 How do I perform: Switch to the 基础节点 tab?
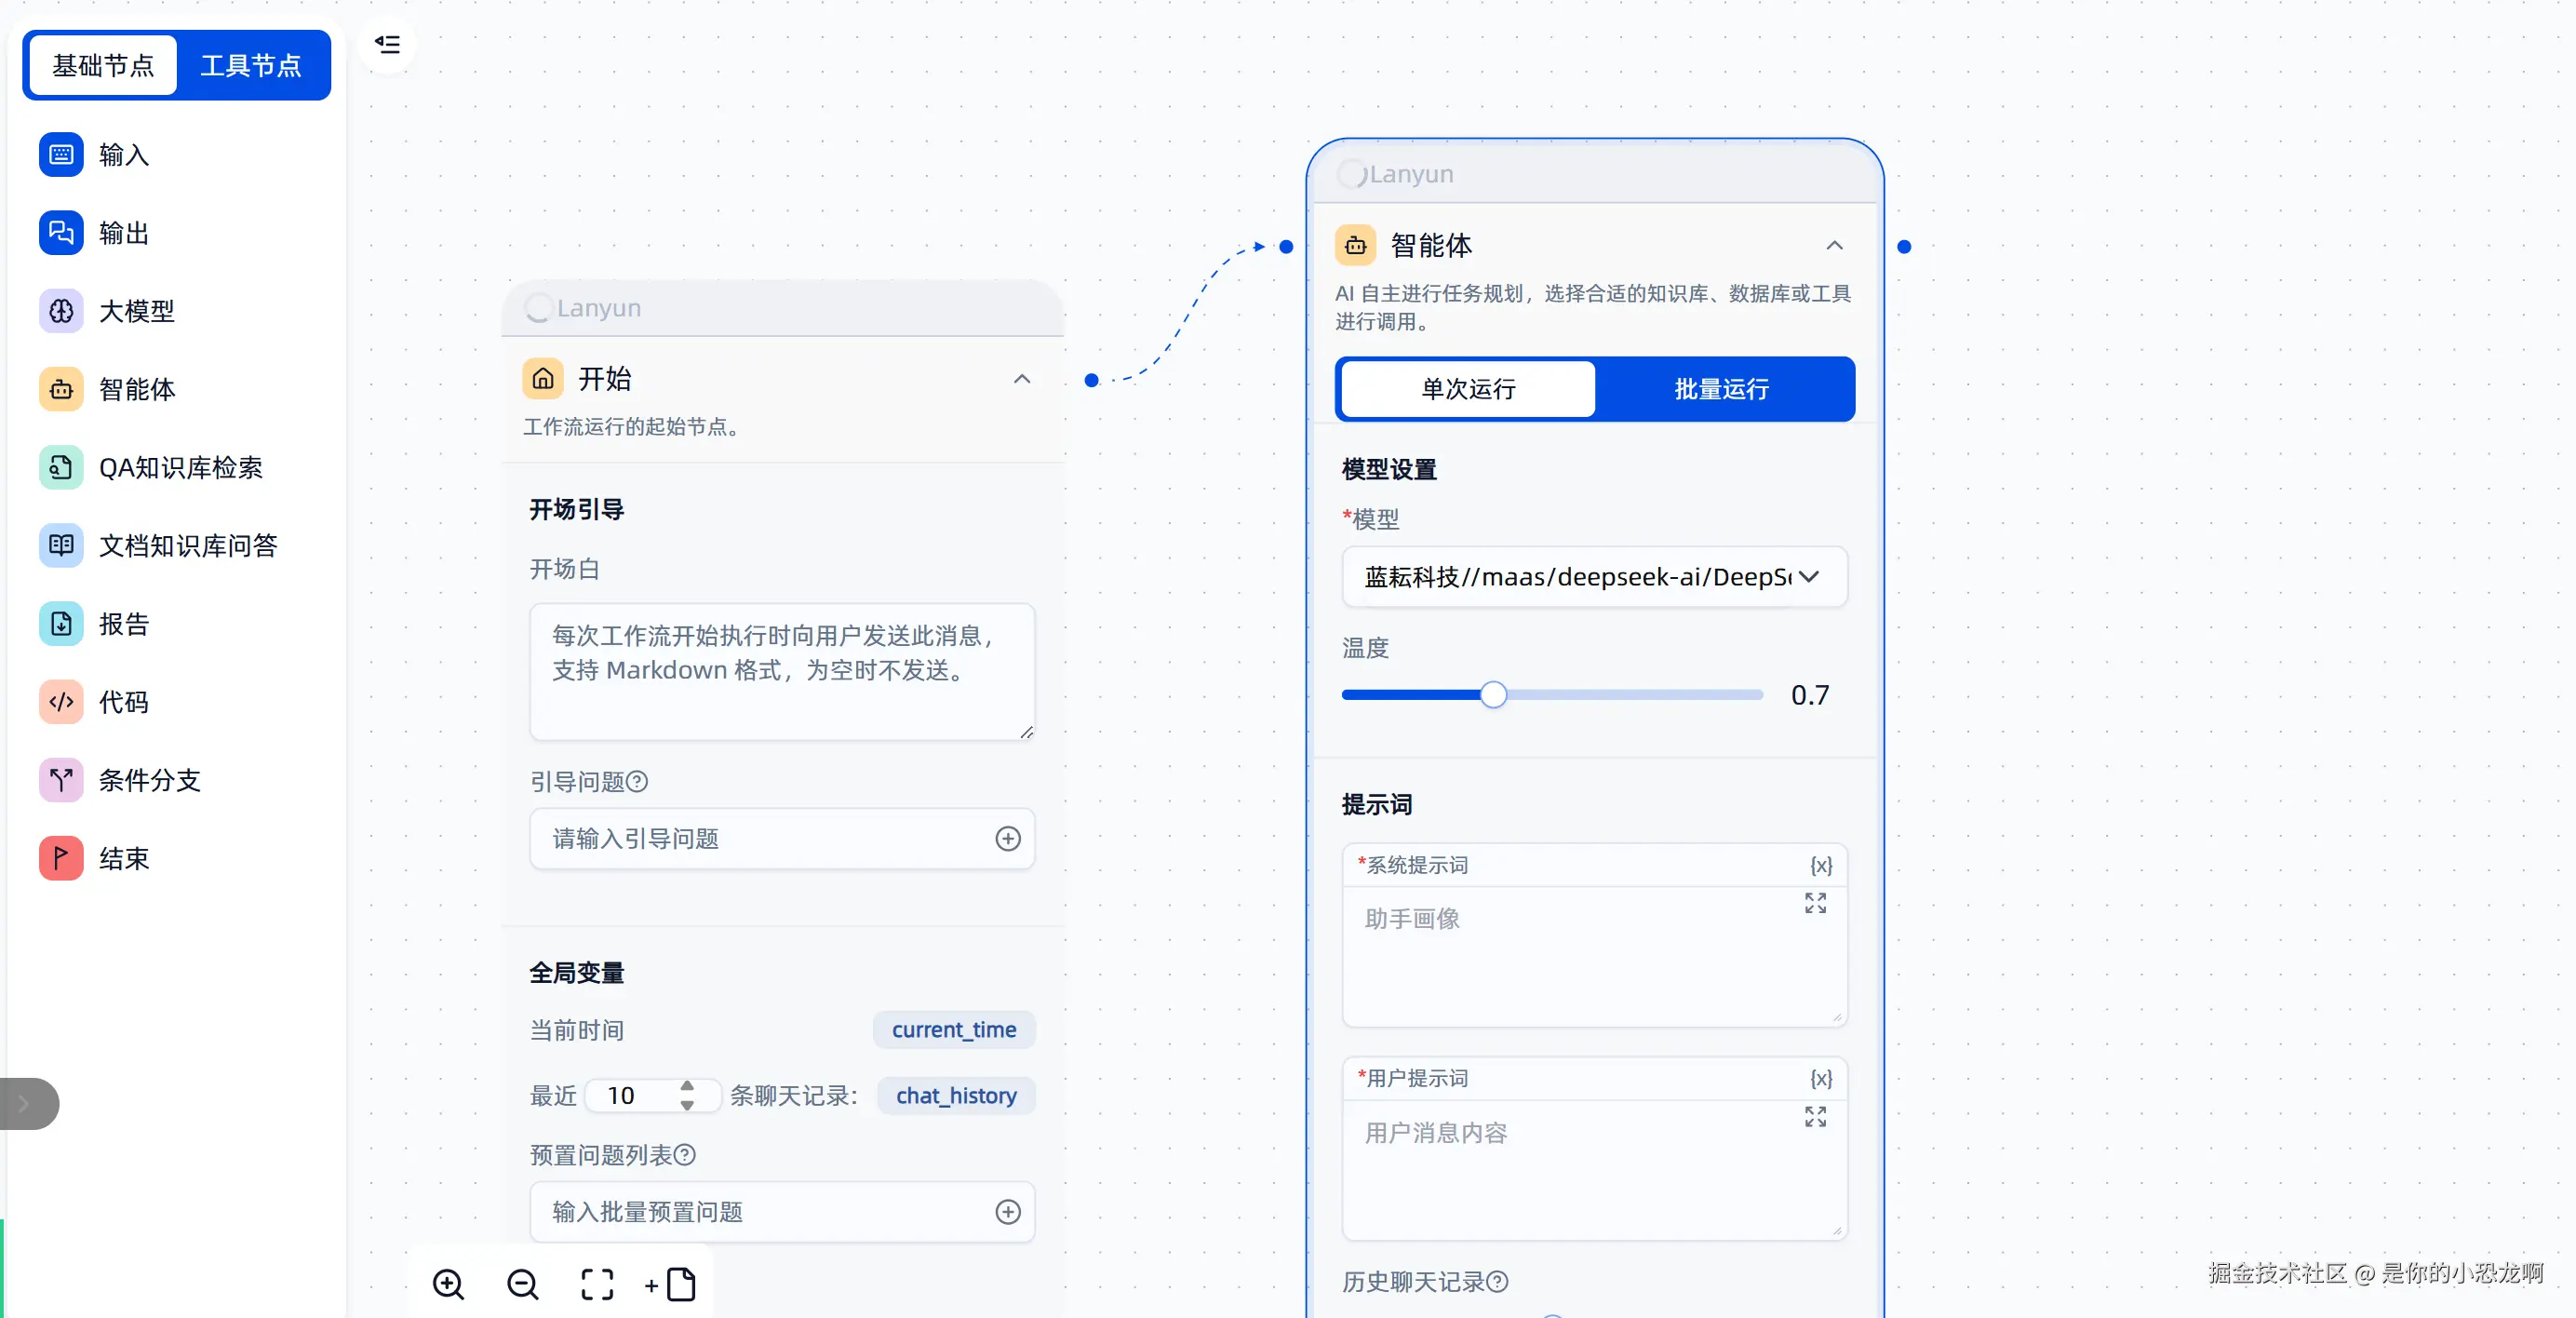(x=103, y=66)
